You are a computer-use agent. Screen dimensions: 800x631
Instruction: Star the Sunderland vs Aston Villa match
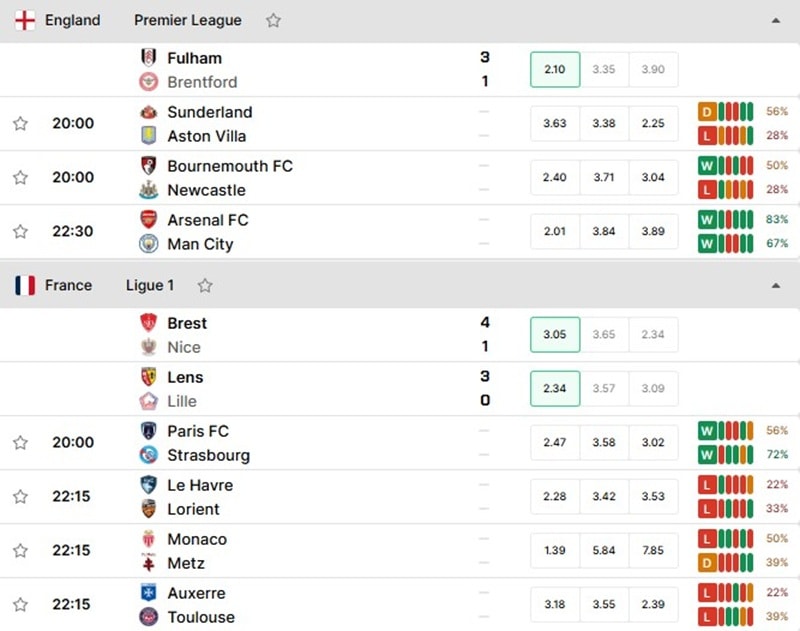click(x=20, y=123)
